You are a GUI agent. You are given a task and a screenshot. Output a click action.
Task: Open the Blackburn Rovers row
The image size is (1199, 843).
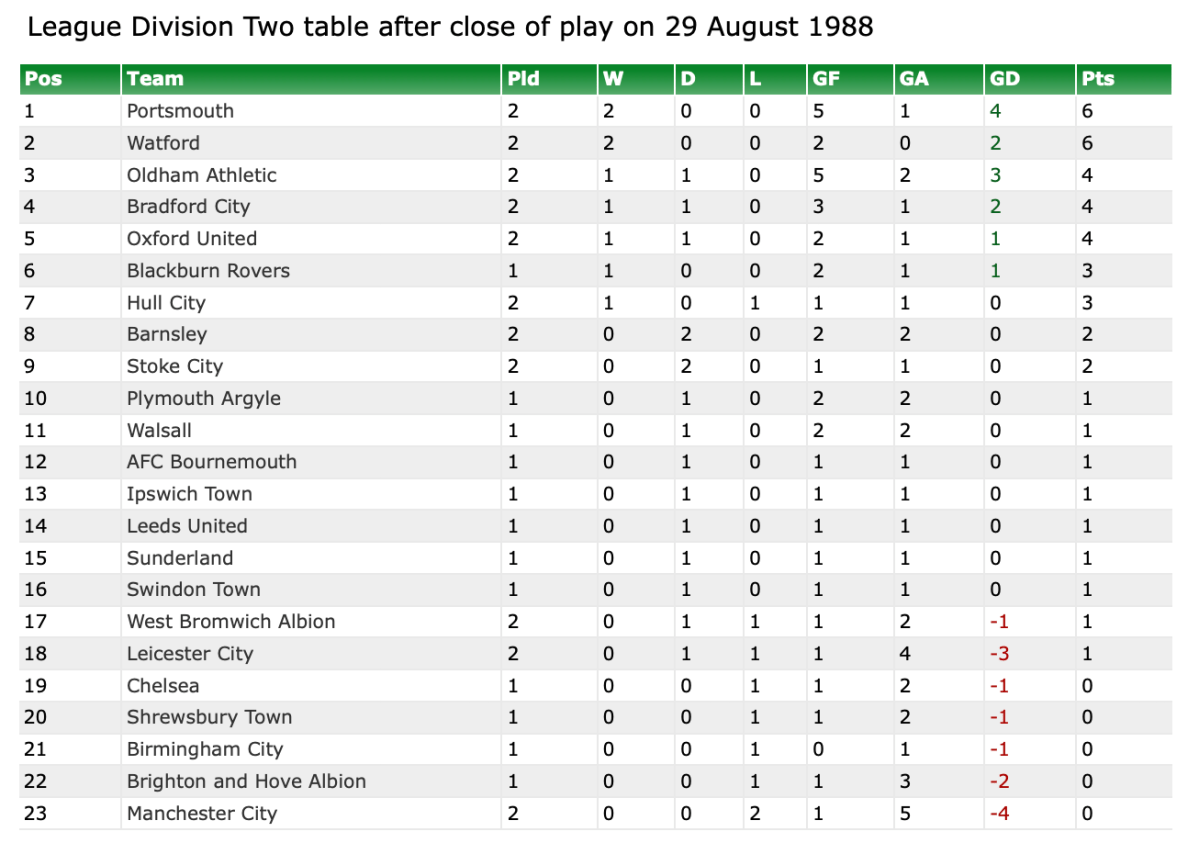[208, 271]
